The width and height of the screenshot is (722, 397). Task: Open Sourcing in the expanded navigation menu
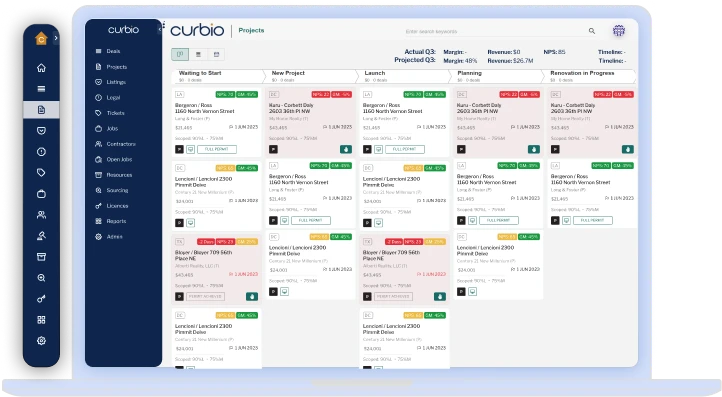(112, 190)
